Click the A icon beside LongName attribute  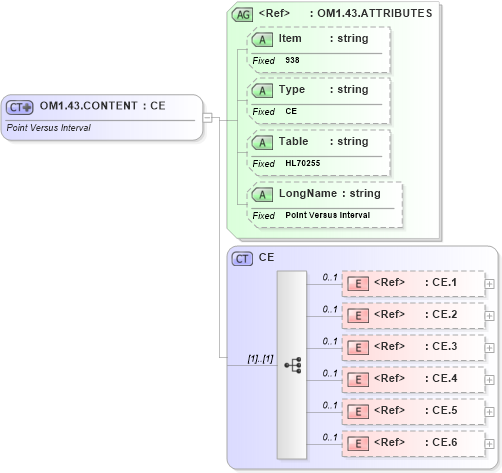pos(262,195)
